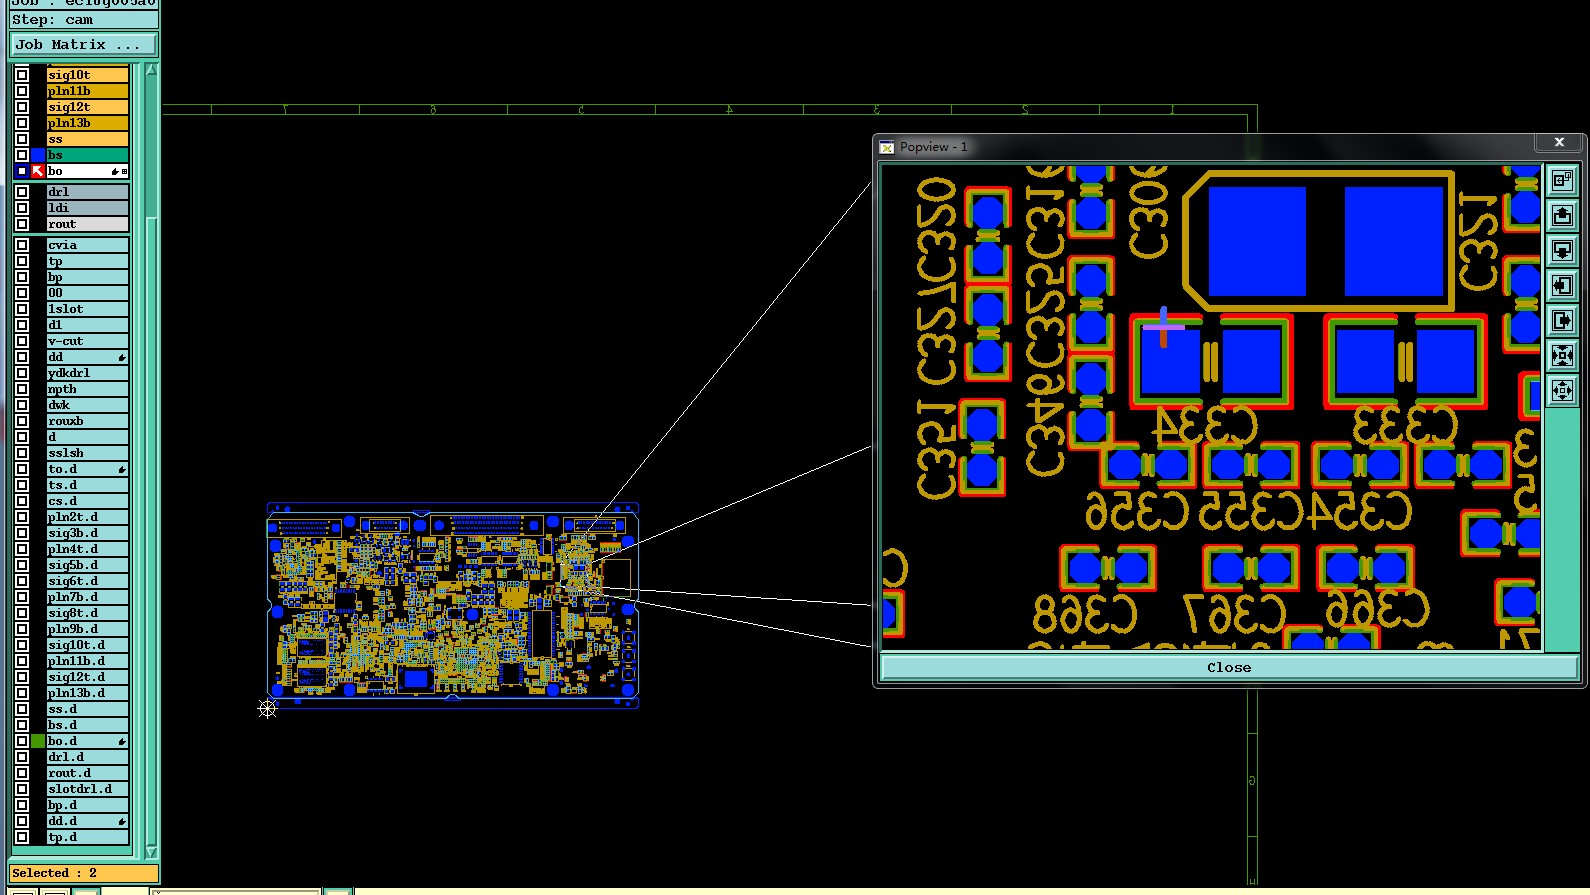
Task: Click the green color swatch of bo.d layer
Action: coord(38,741)
